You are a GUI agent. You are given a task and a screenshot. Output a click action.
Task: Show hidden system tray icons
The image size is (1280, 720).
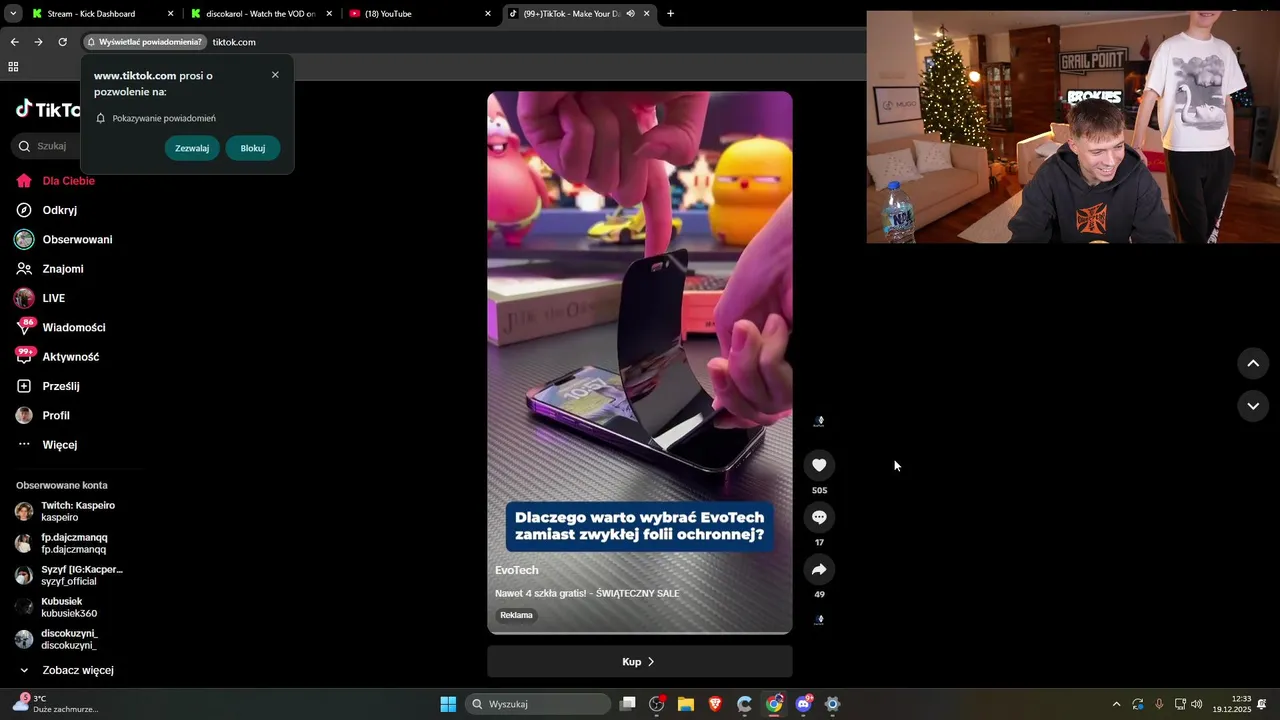tap(1116, 704)
